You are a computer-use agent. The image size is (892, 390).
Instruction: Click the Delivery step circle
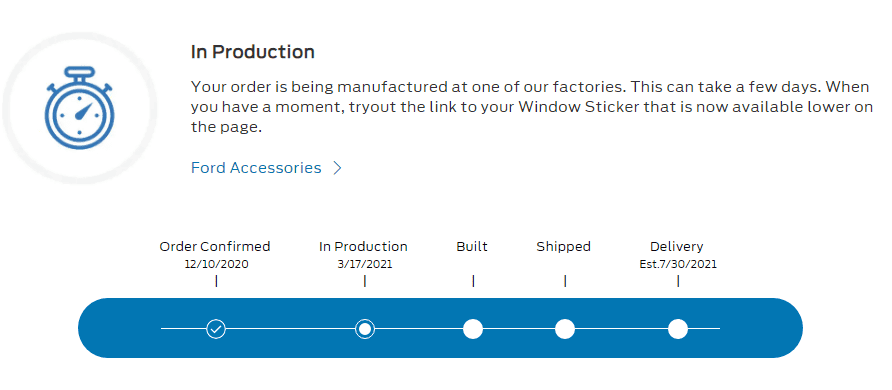coord(678,329)
